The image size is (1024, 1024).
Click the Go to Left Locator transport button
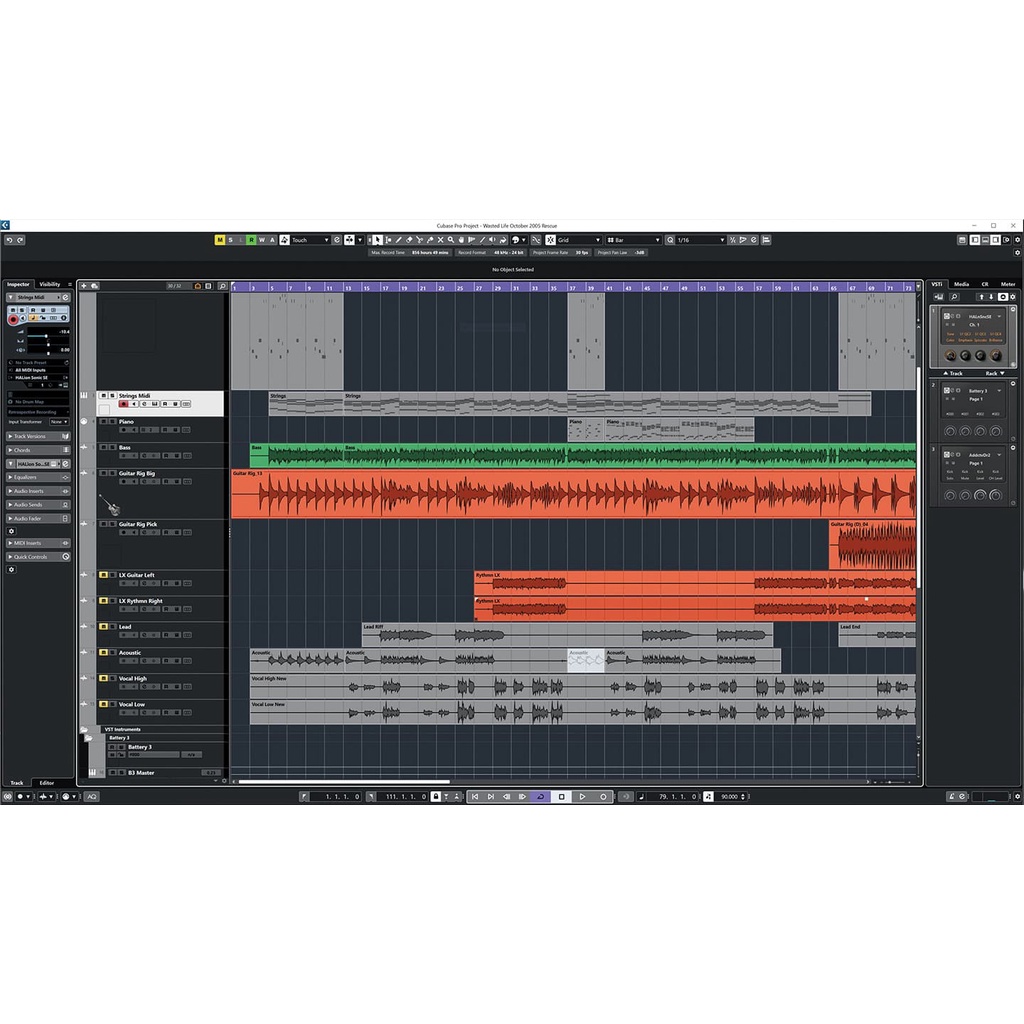475,797
